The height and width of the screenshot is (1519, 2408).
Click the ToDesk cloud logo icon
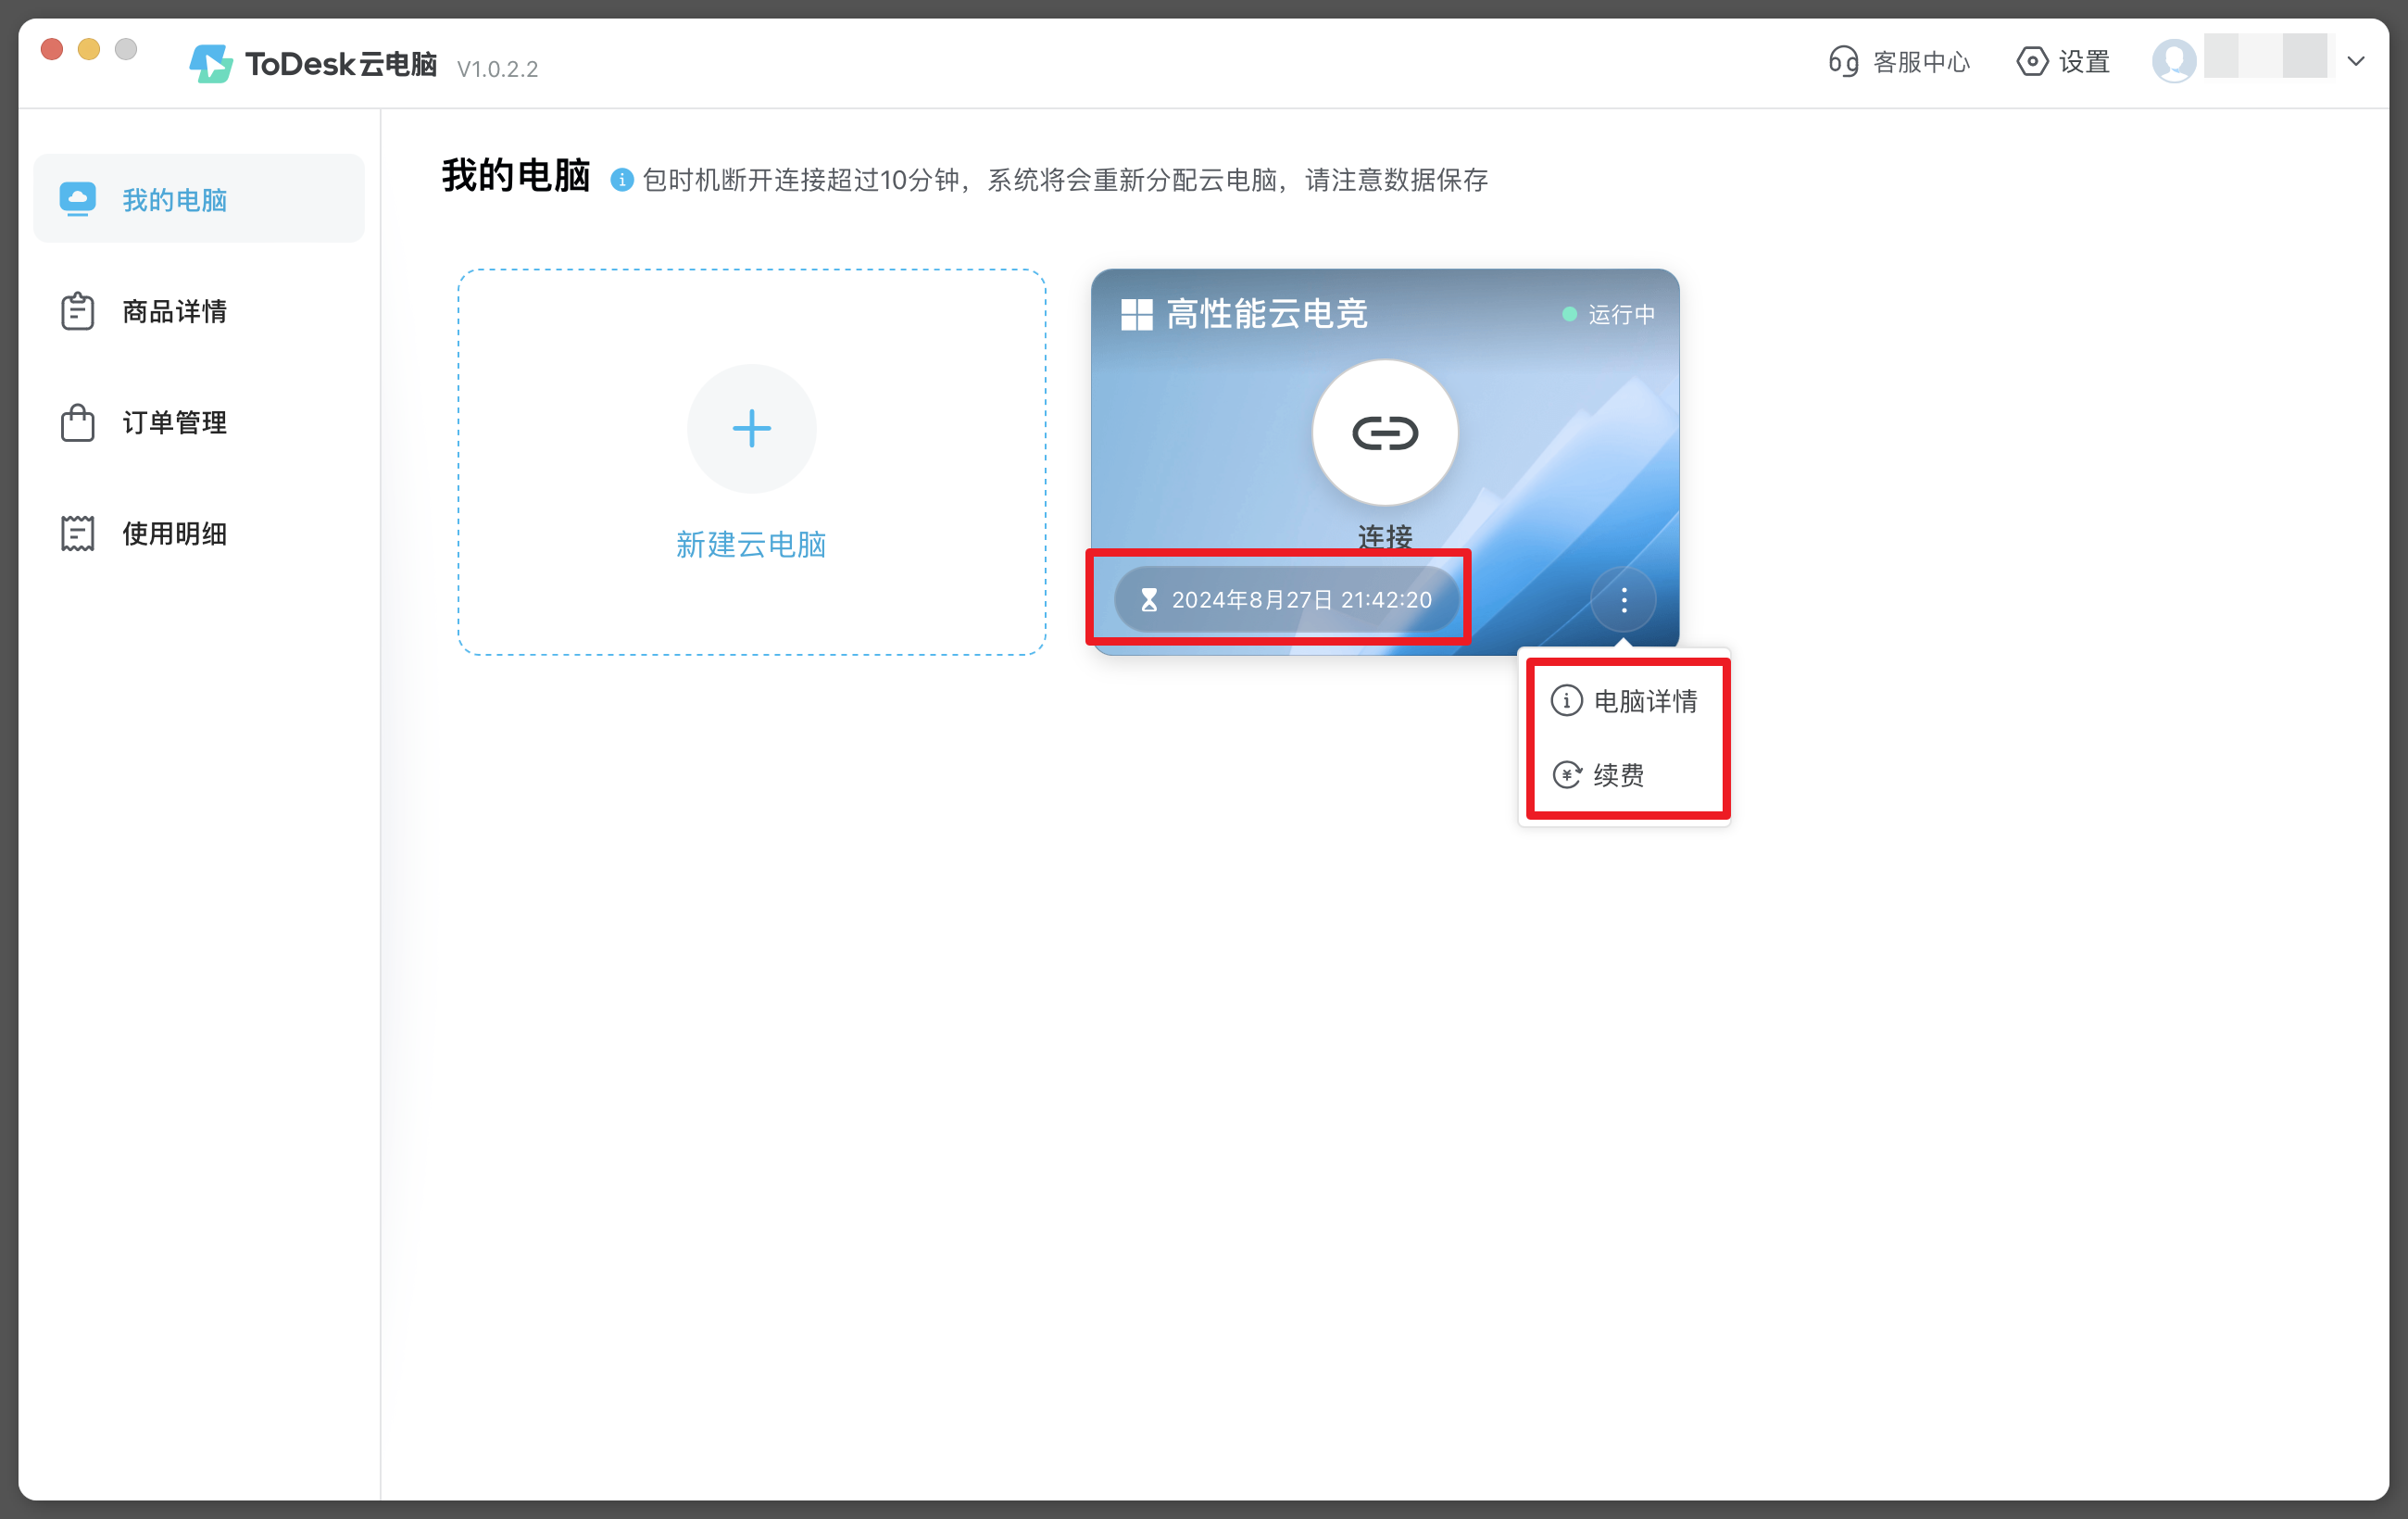tap(210, 64)
